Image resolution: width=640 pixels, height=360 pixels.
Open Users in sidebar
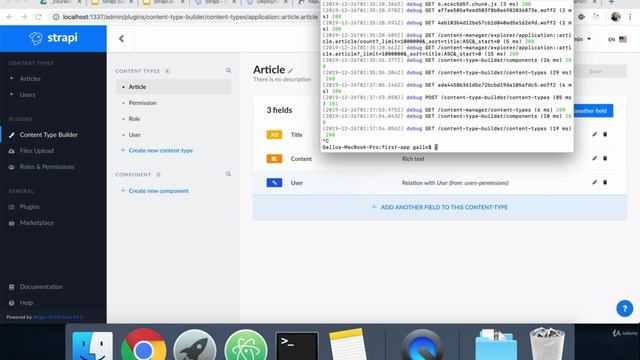(x=27, y=95)
